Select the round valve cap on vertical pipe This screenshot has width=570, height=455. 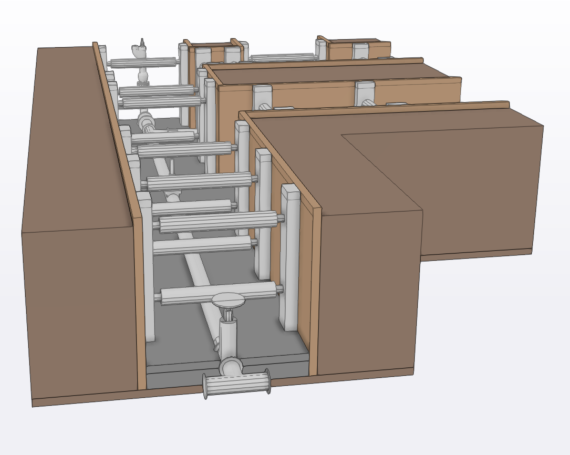tap(228, 301)
